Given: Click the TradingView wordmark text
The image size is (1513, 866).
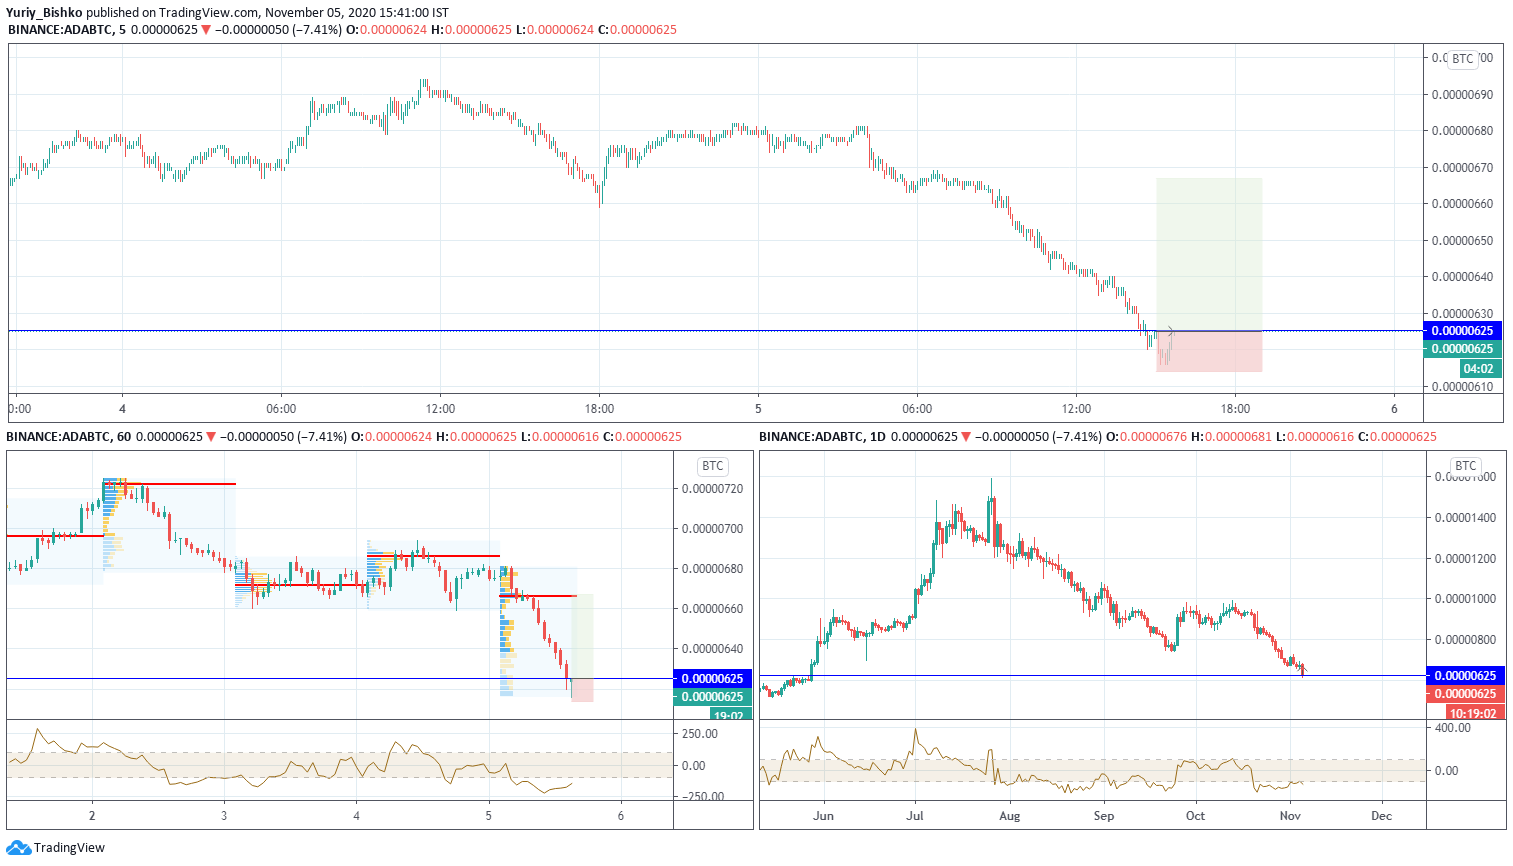Looking at the screenshot, I should pos(69,848).
